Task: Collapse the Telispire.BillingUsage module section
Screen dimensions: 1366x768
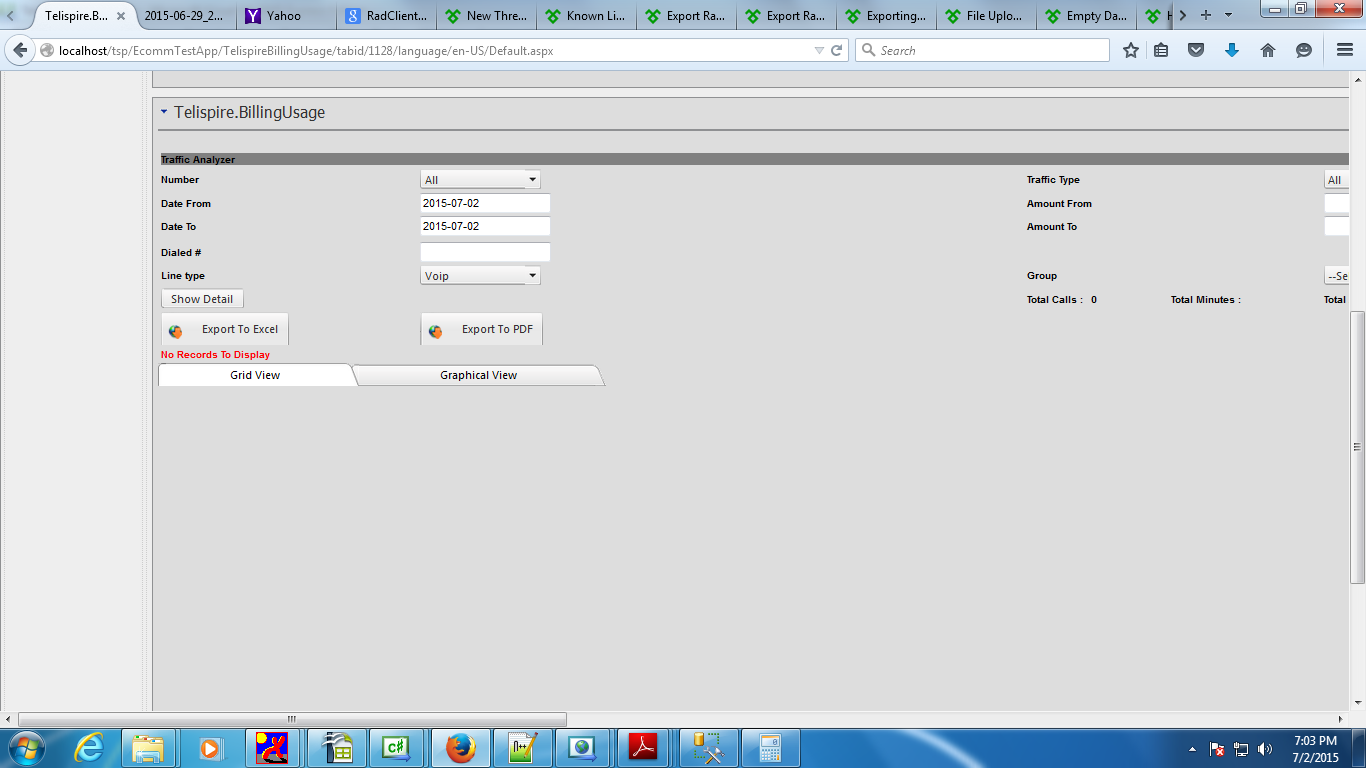Action: coord(164,112)
